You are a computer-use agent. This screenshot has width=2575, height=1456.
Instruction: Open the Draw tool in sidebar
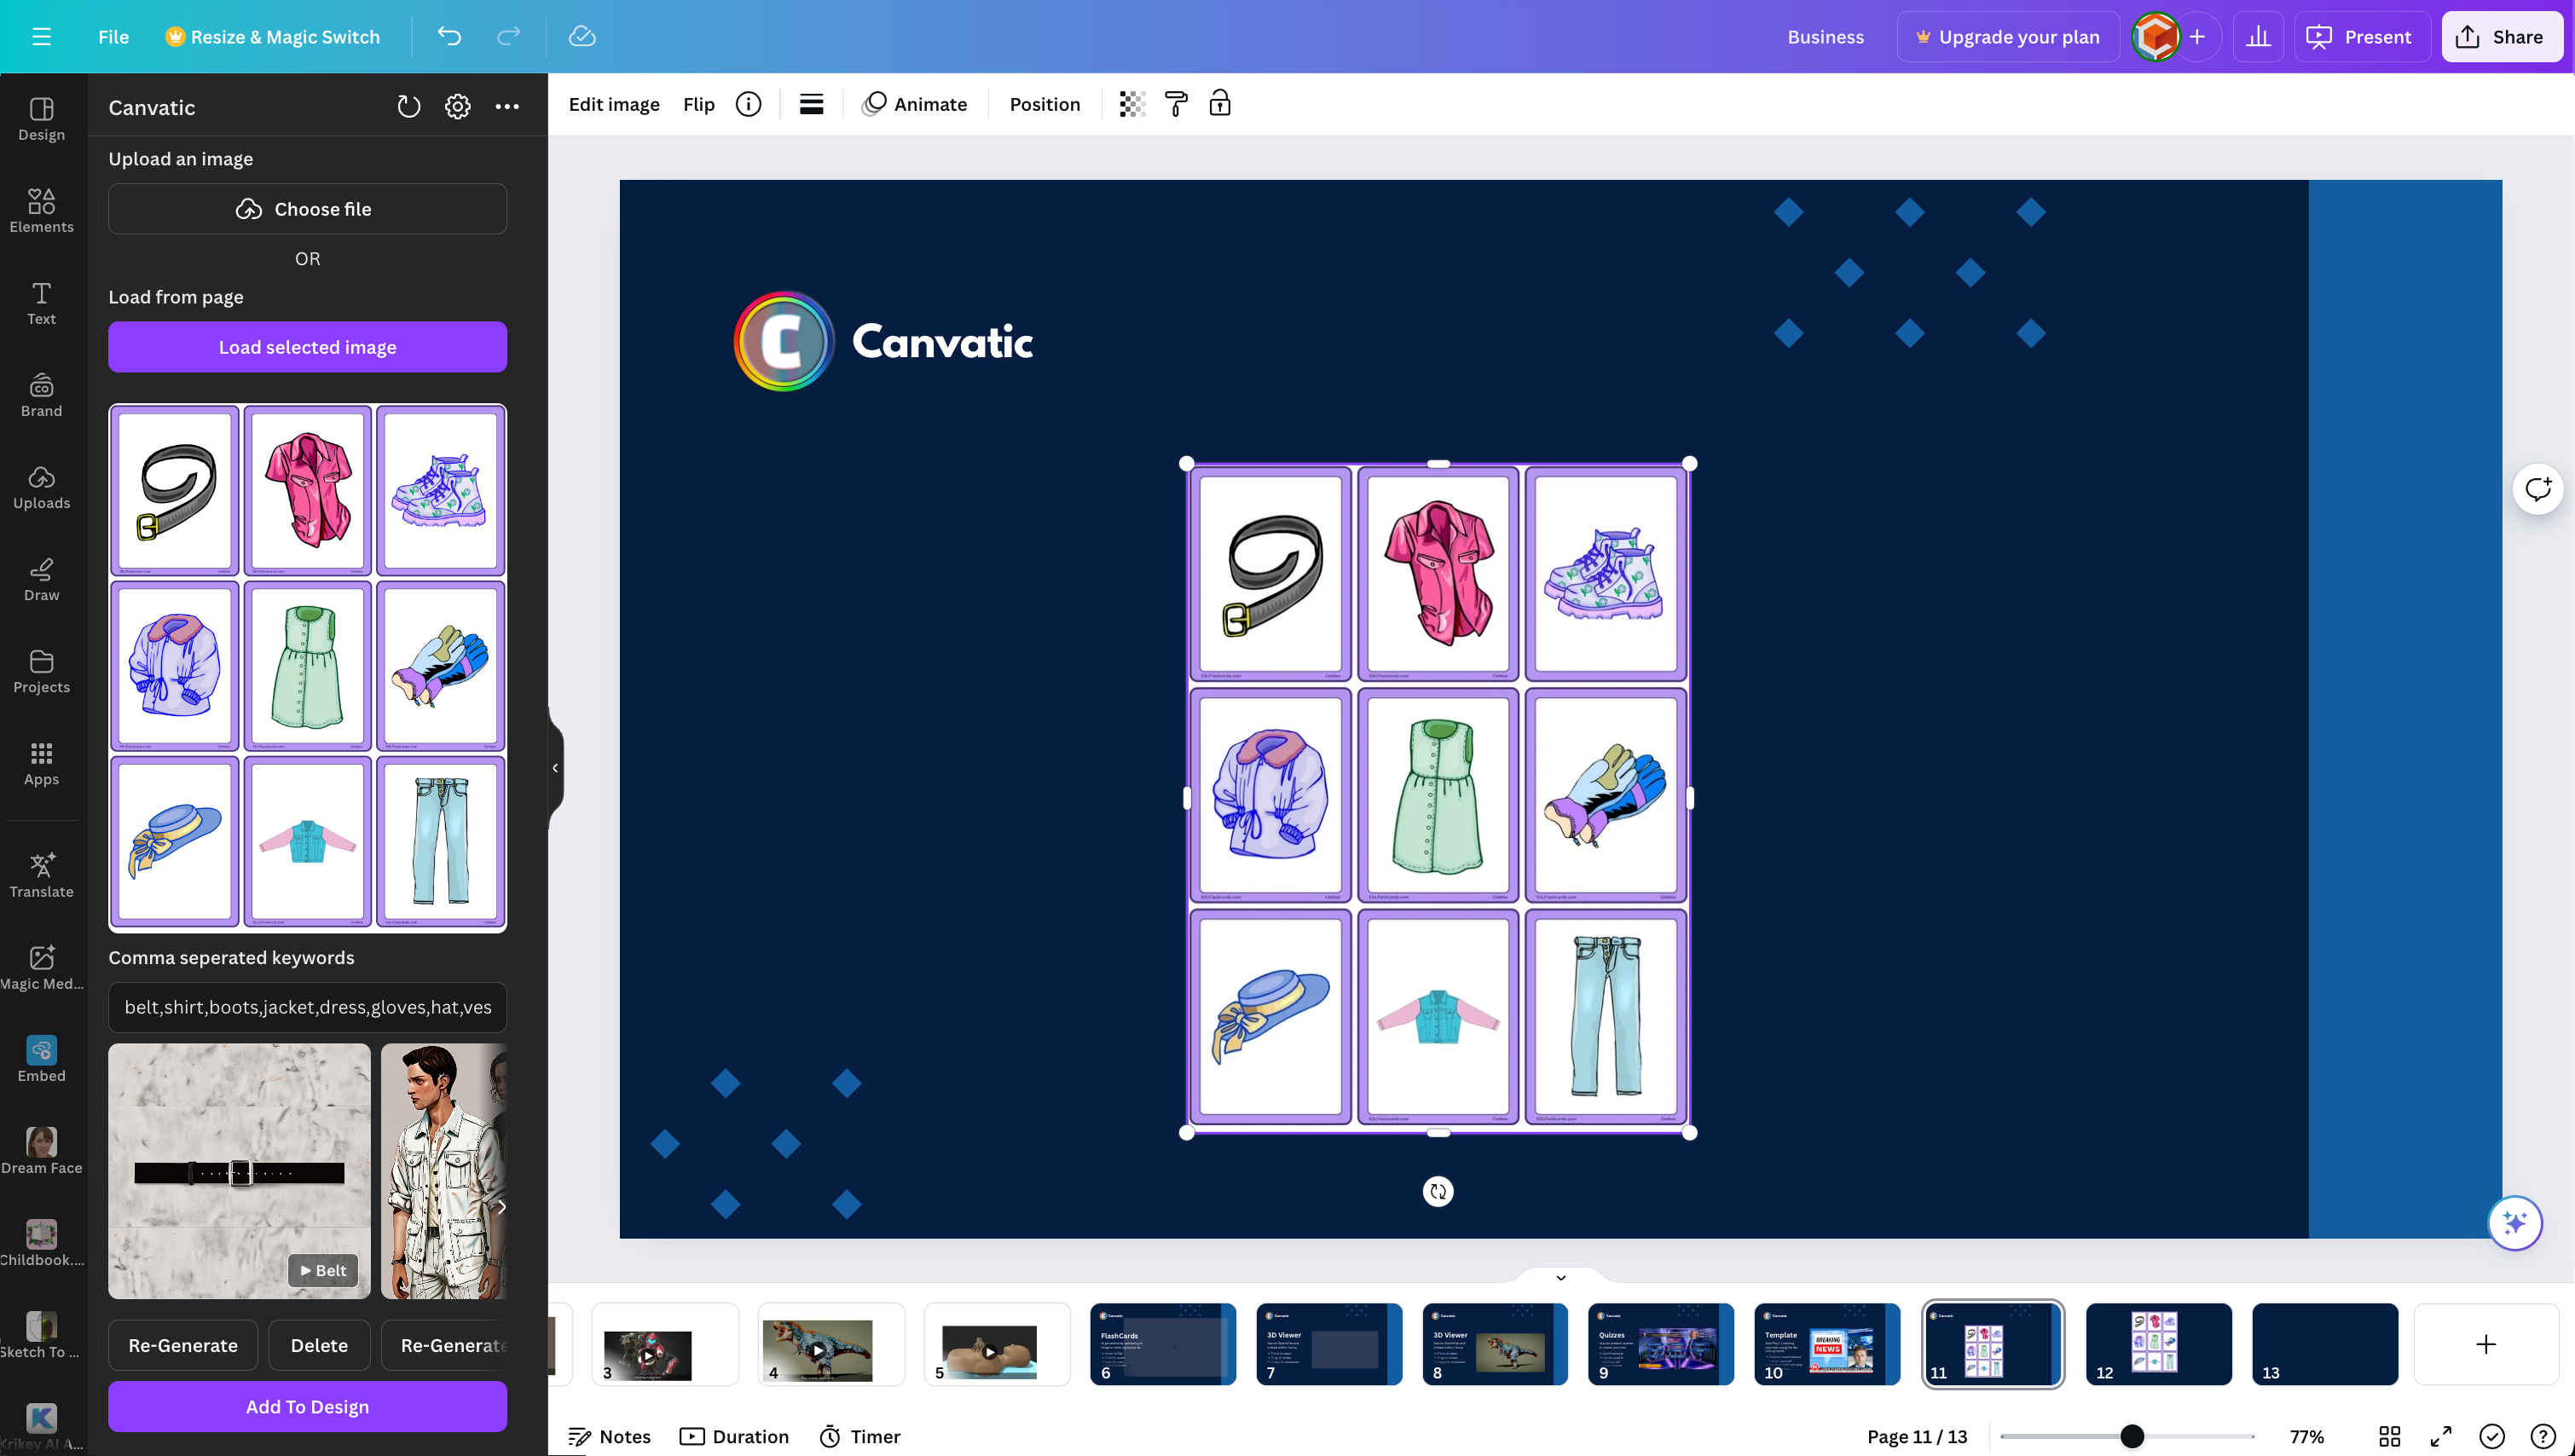tap(41, 579)
